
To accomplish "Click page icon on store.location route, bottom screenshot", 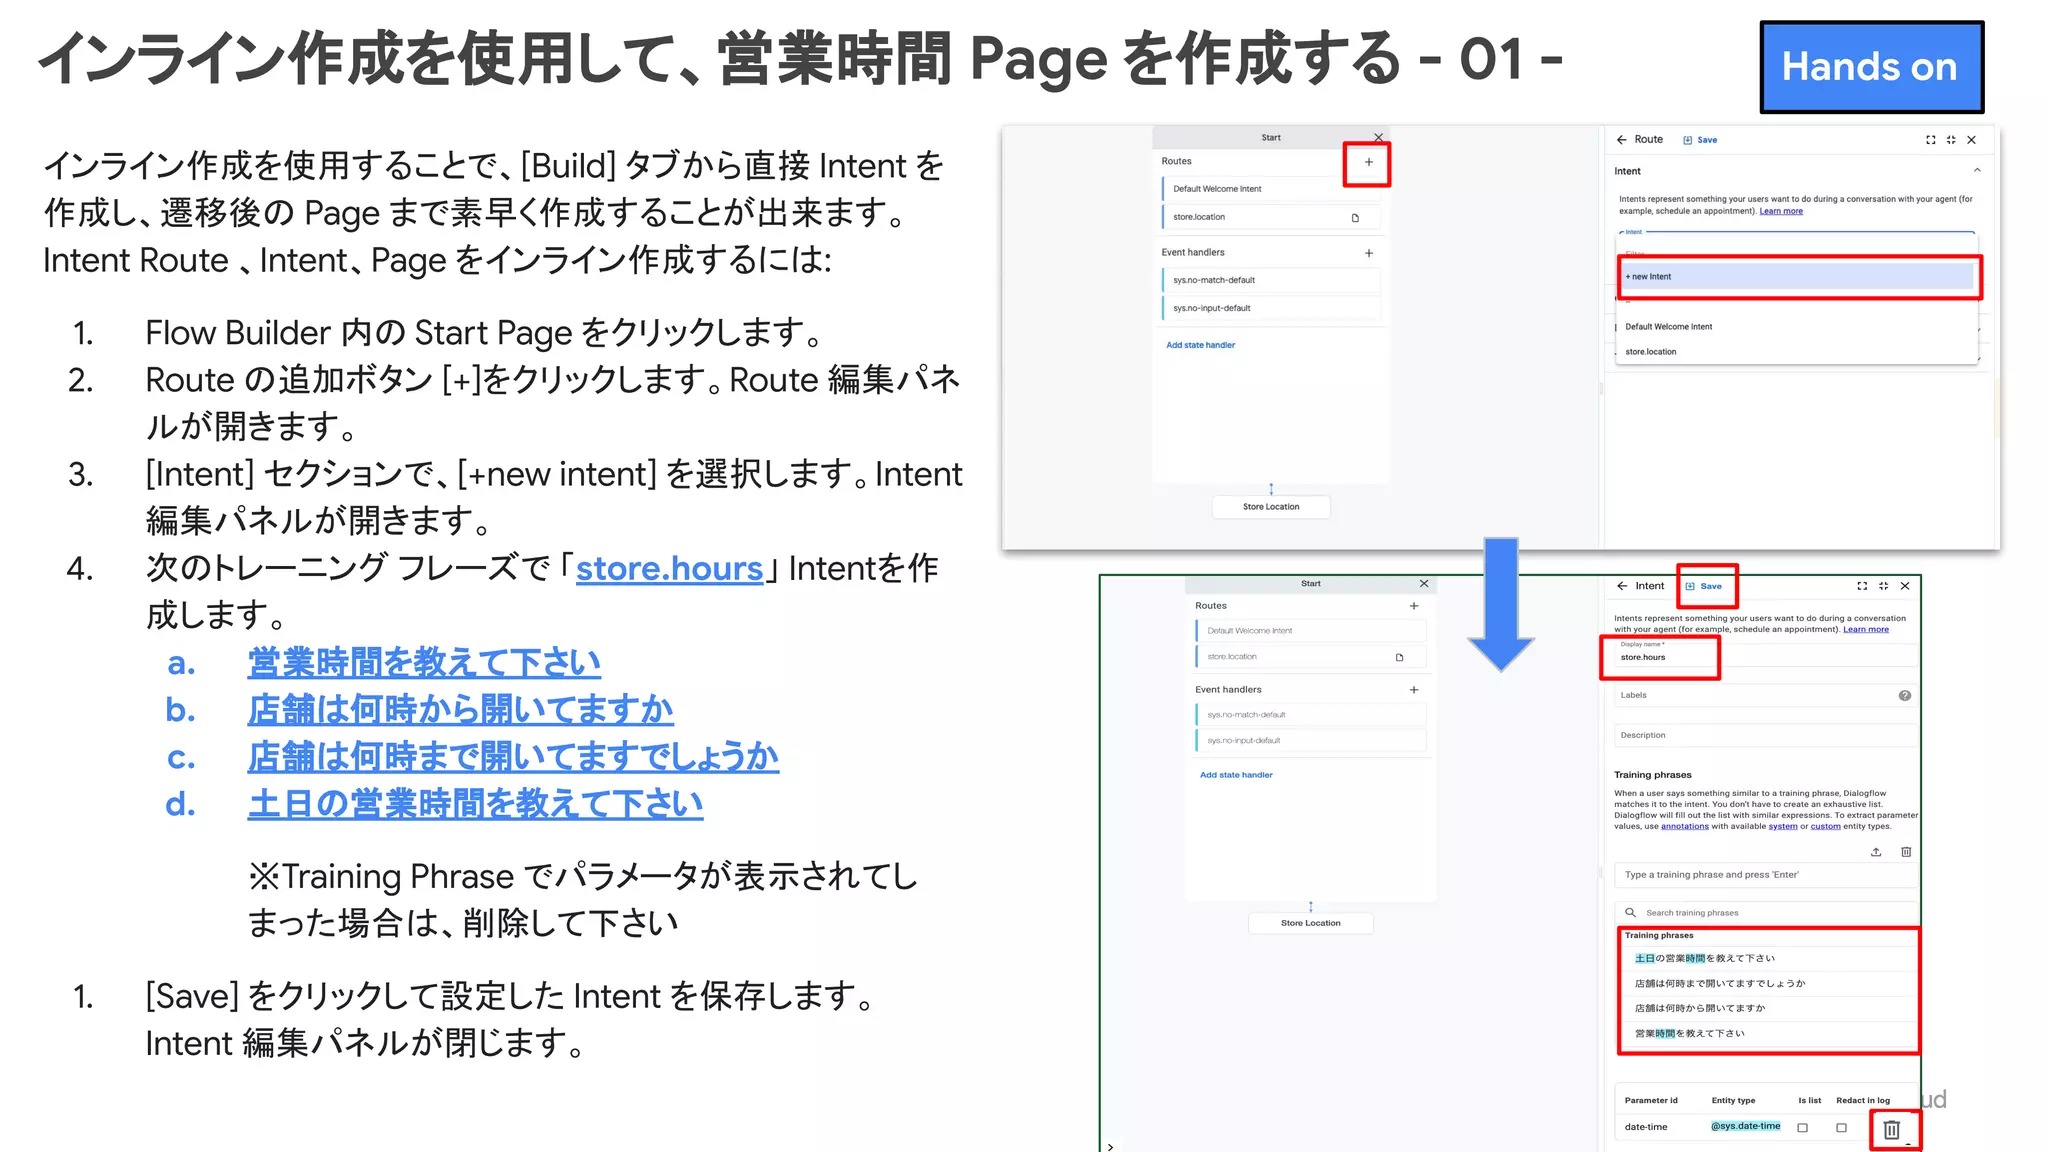I will click(1399, 657).
